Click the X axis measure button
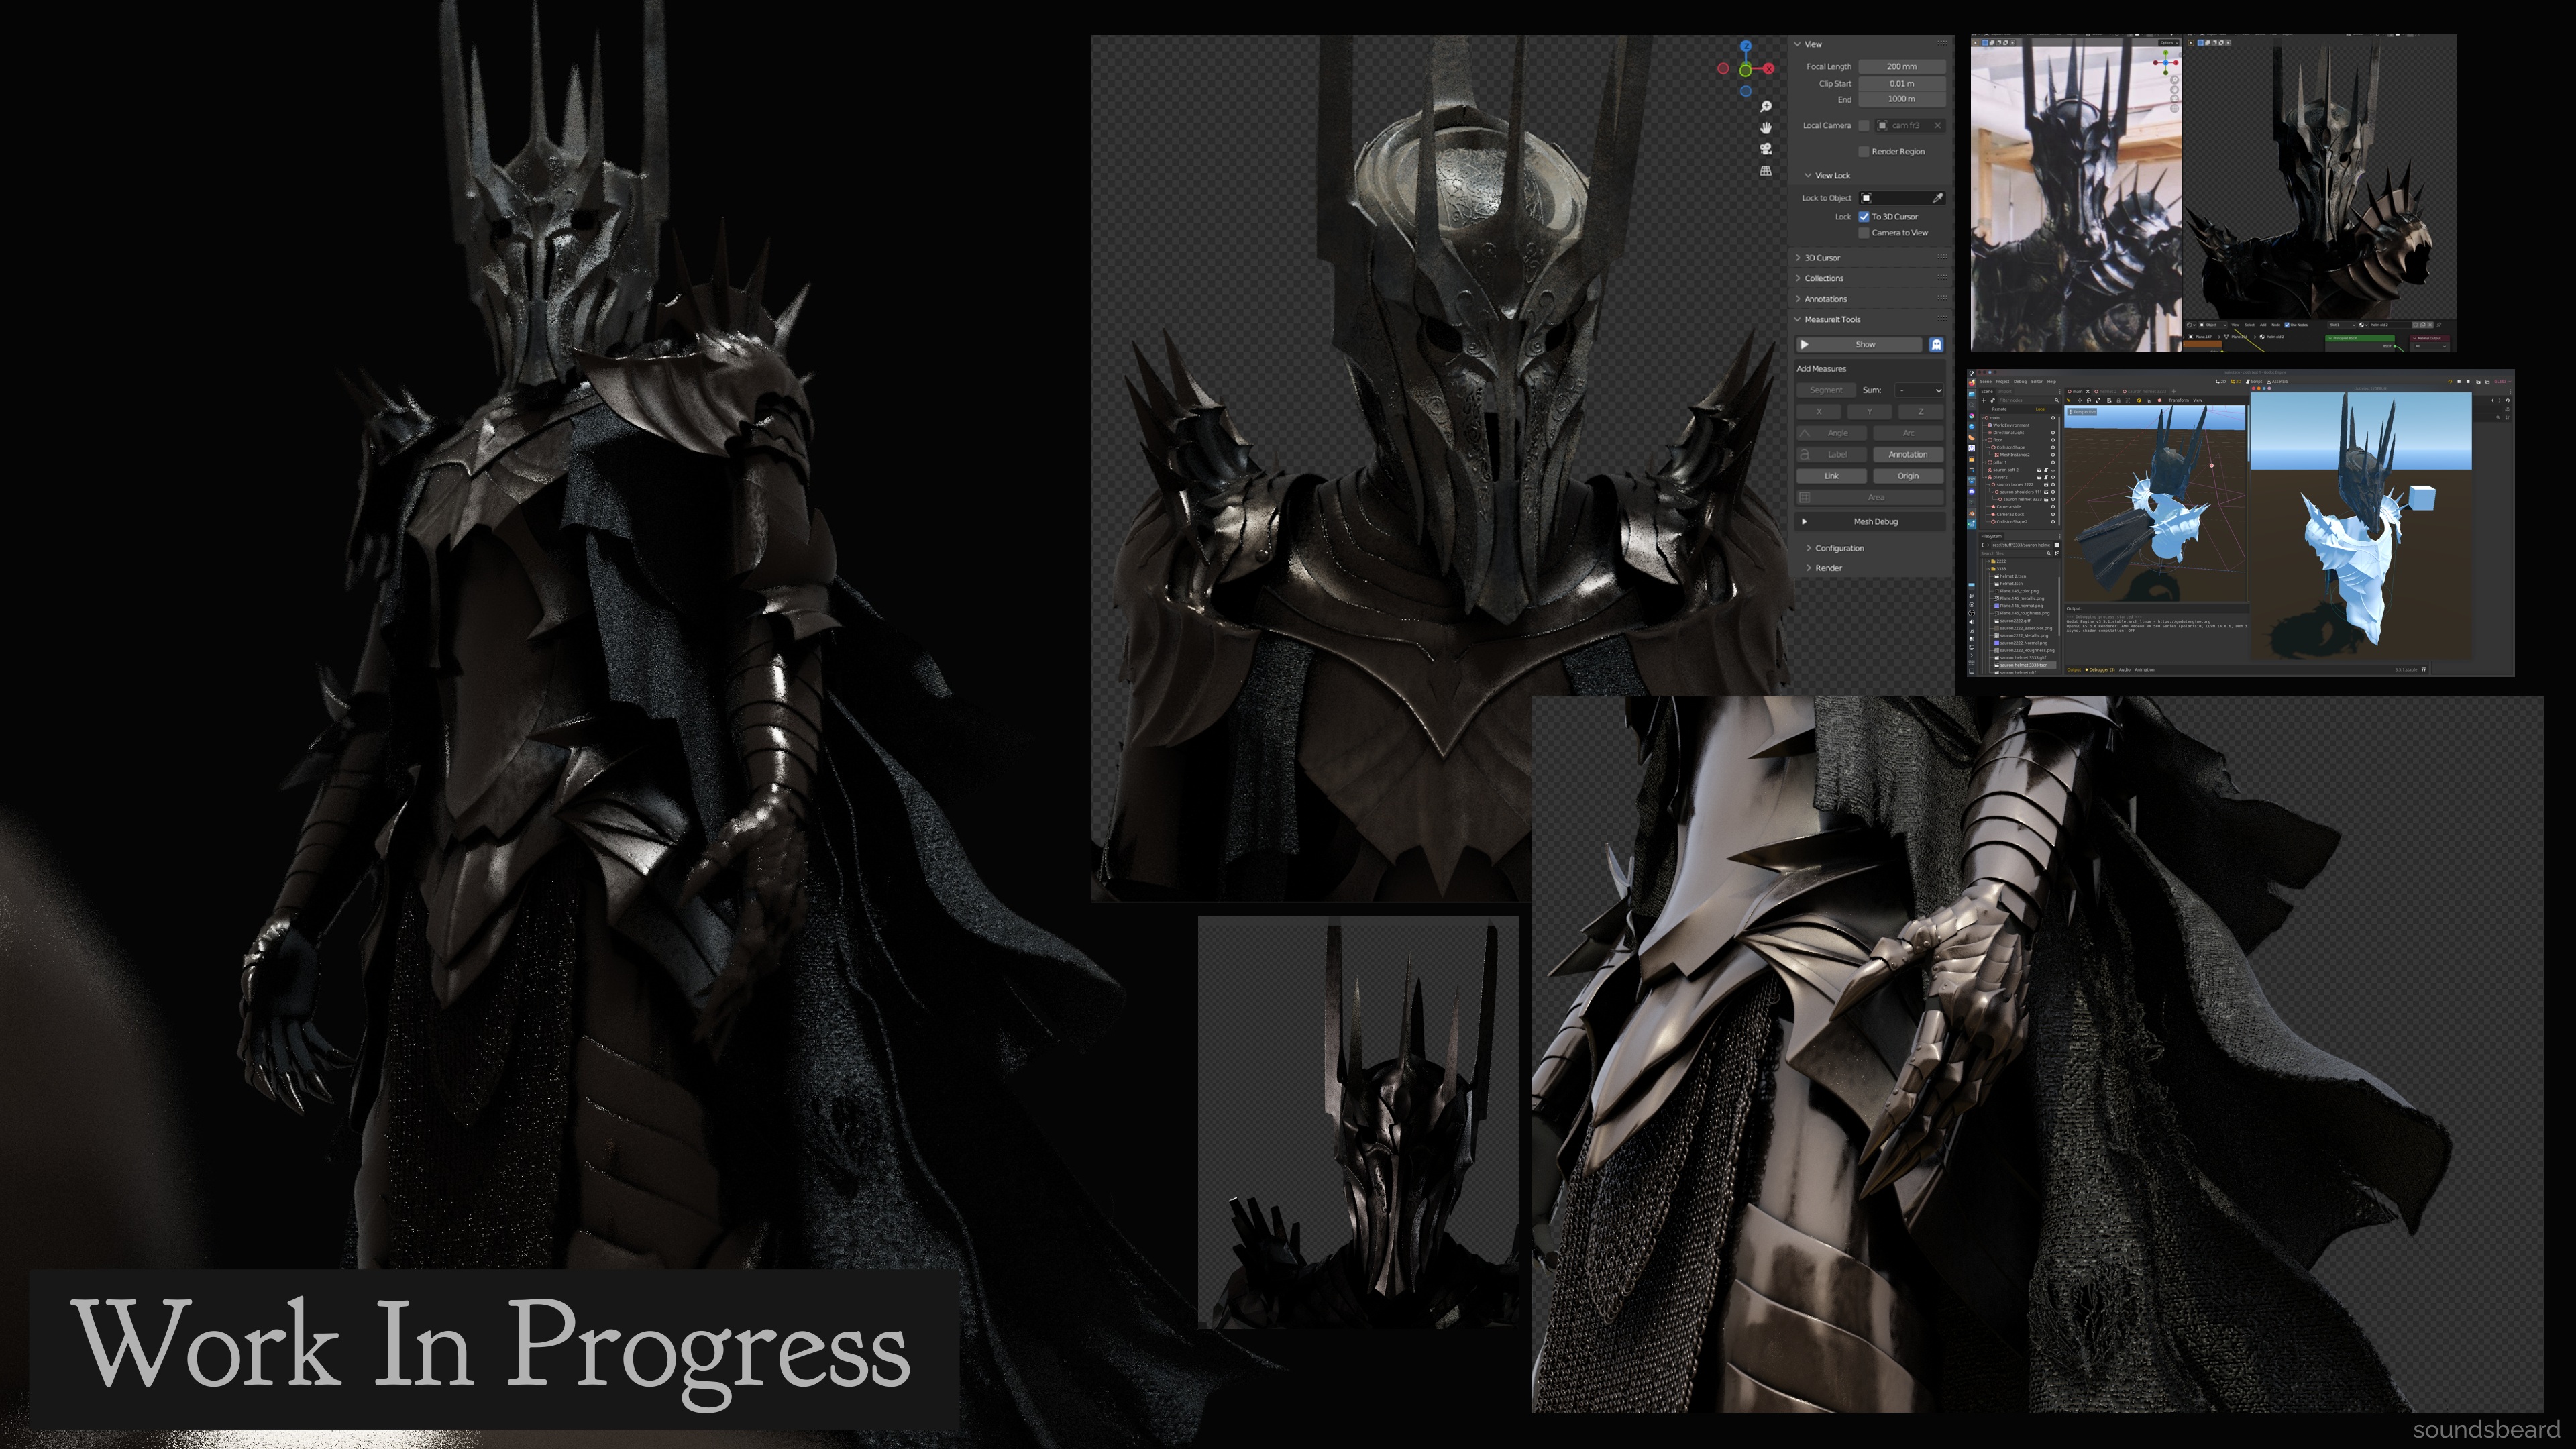Viewport: 2576px width, 1449px height. click(x=1819, y=411)
